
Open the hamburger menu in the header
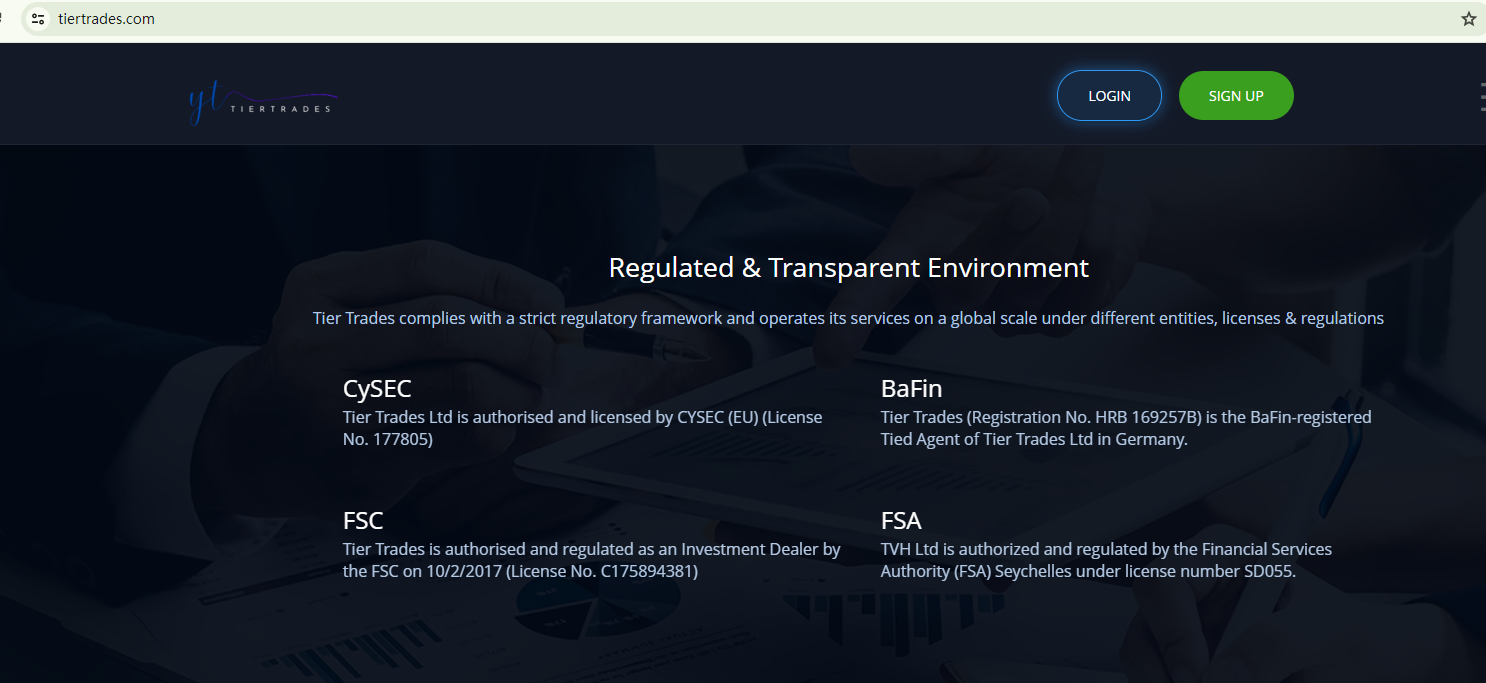(x=1482, y=96)
